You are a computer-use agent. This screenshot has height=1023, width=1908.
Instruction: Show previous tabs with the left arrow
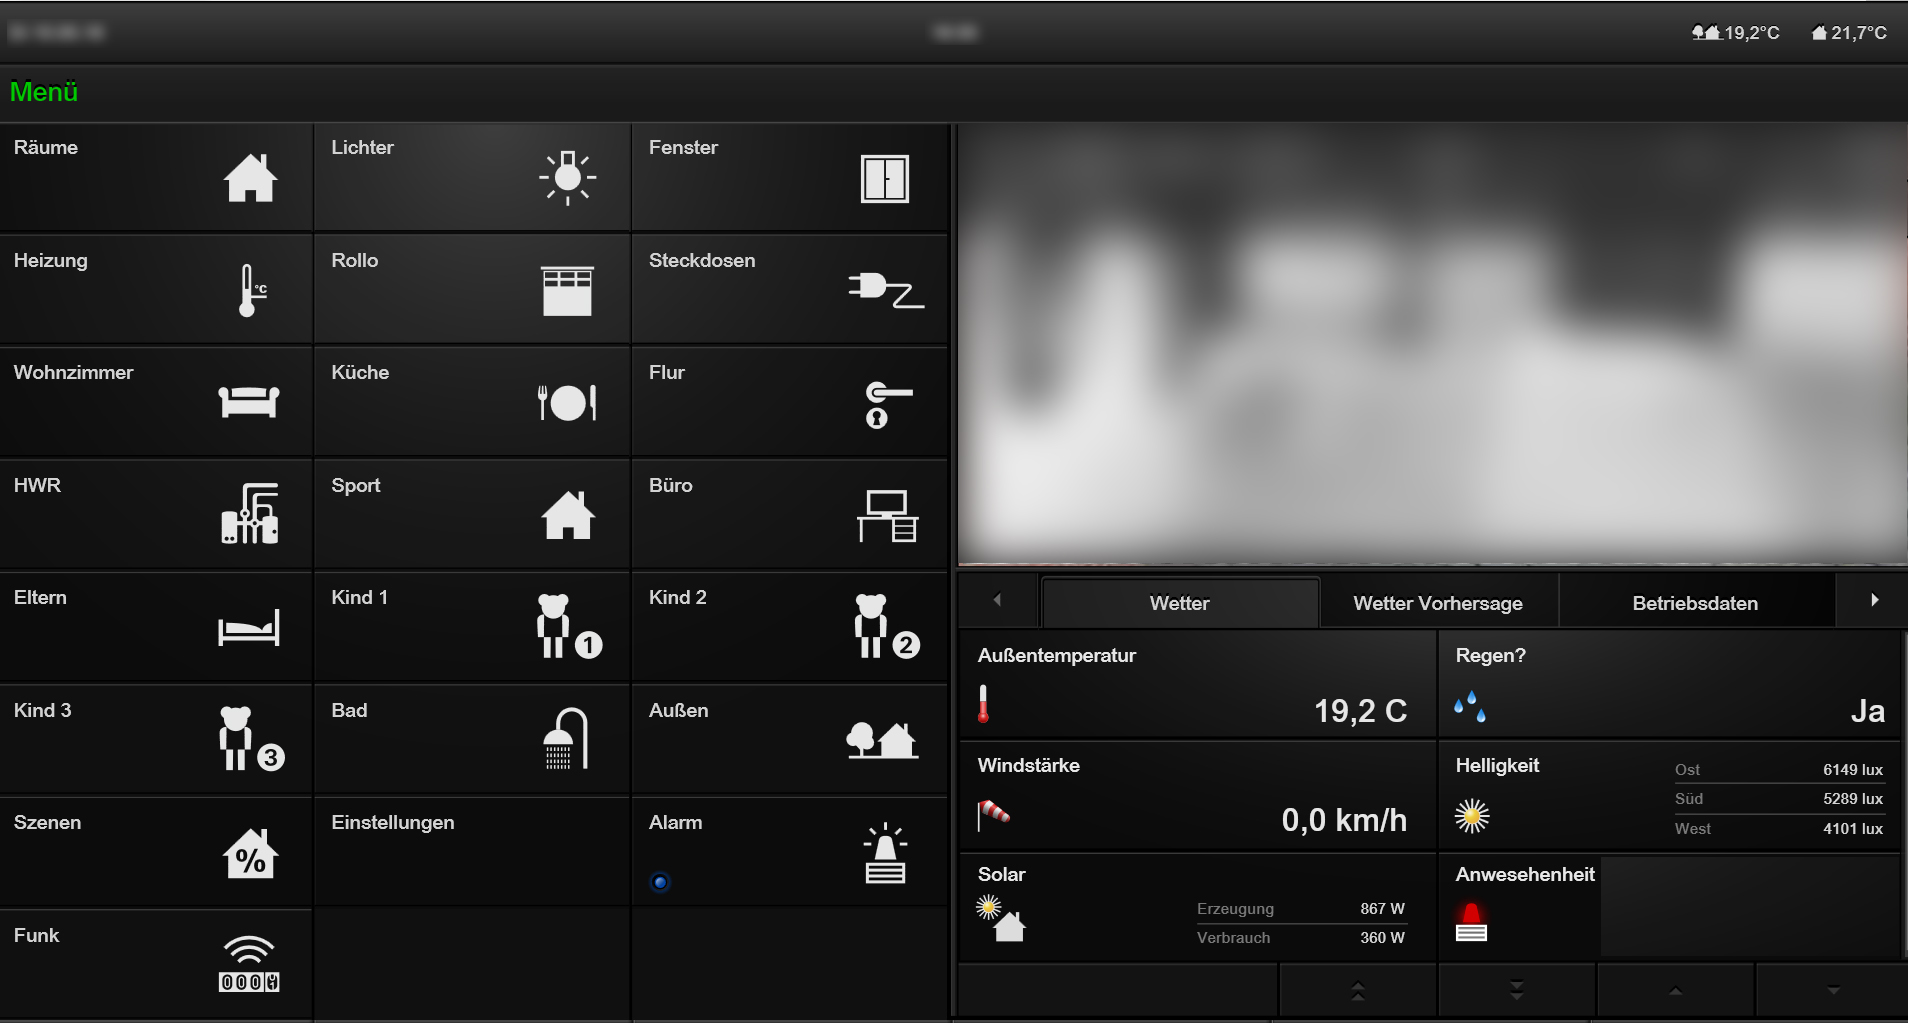point(998,600)
